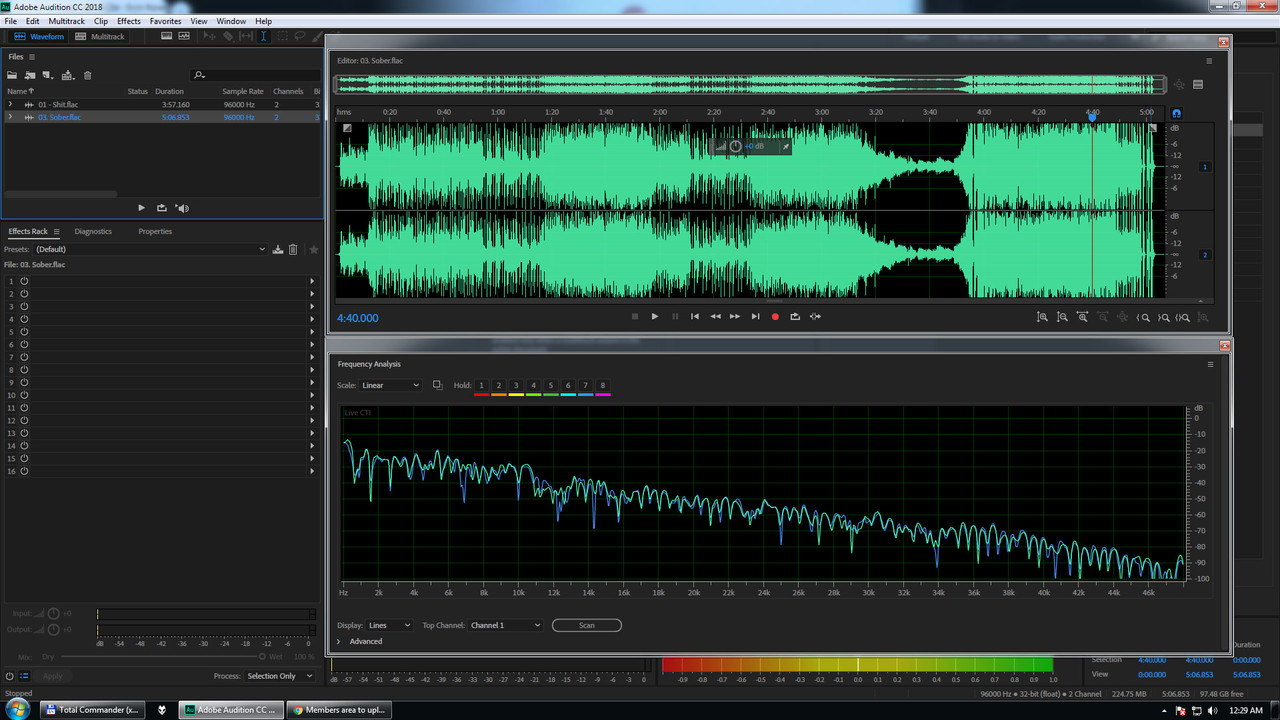Viewport: 1280px width, 720px height.
Task: Toggle power for effect slot 5
Action: 24,332
